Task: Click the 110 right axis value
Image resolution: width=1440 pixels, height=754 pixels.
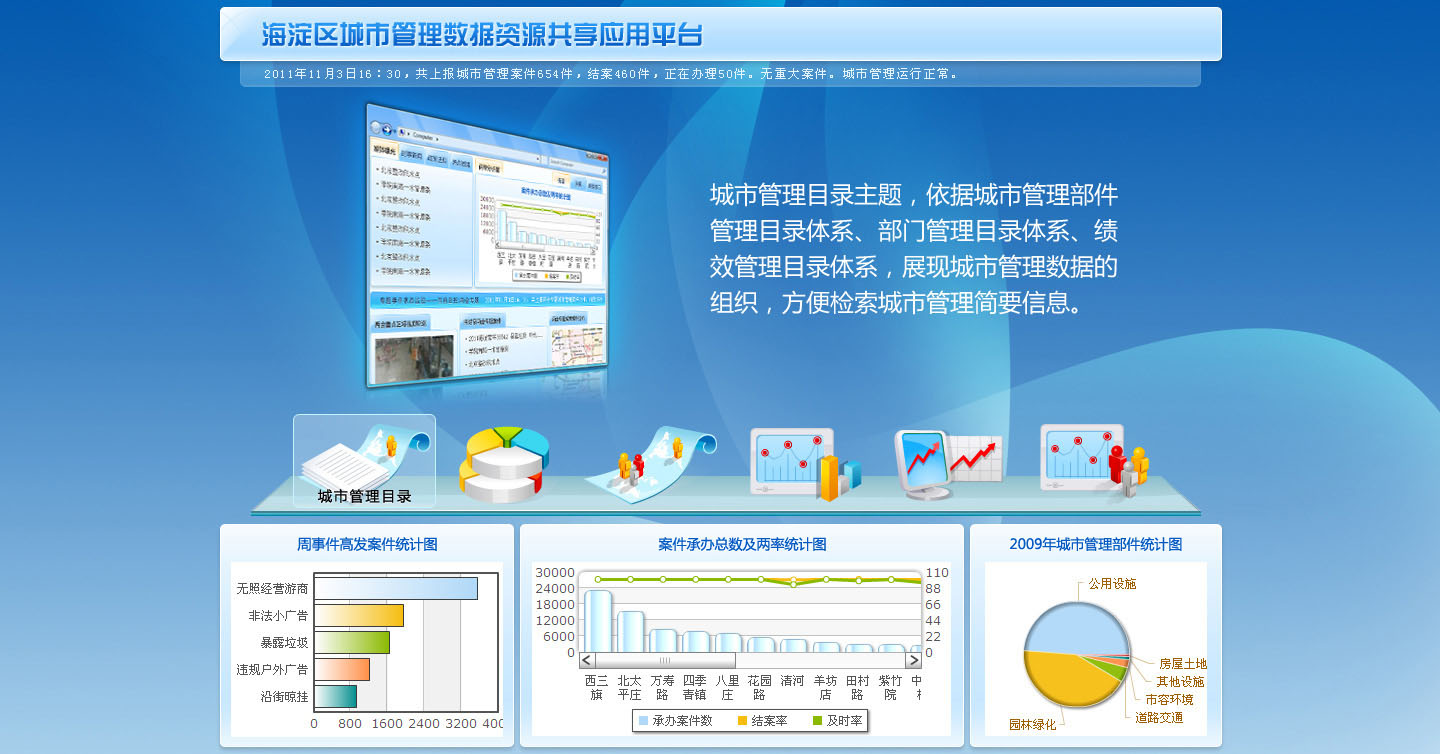Action: 937,573
